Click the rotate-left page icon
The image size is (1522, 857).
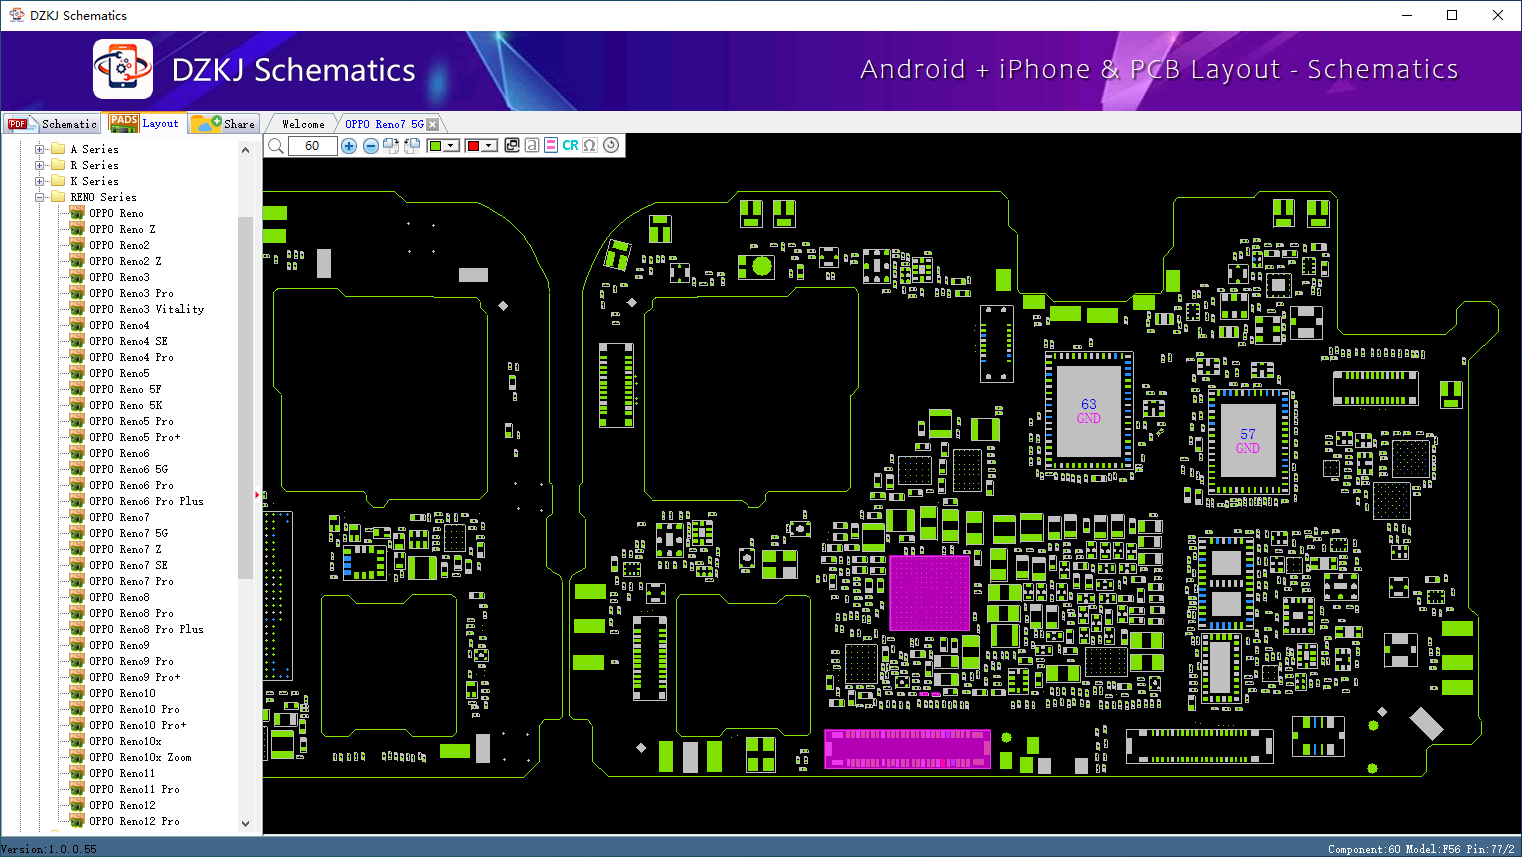(x=411, y=146)
